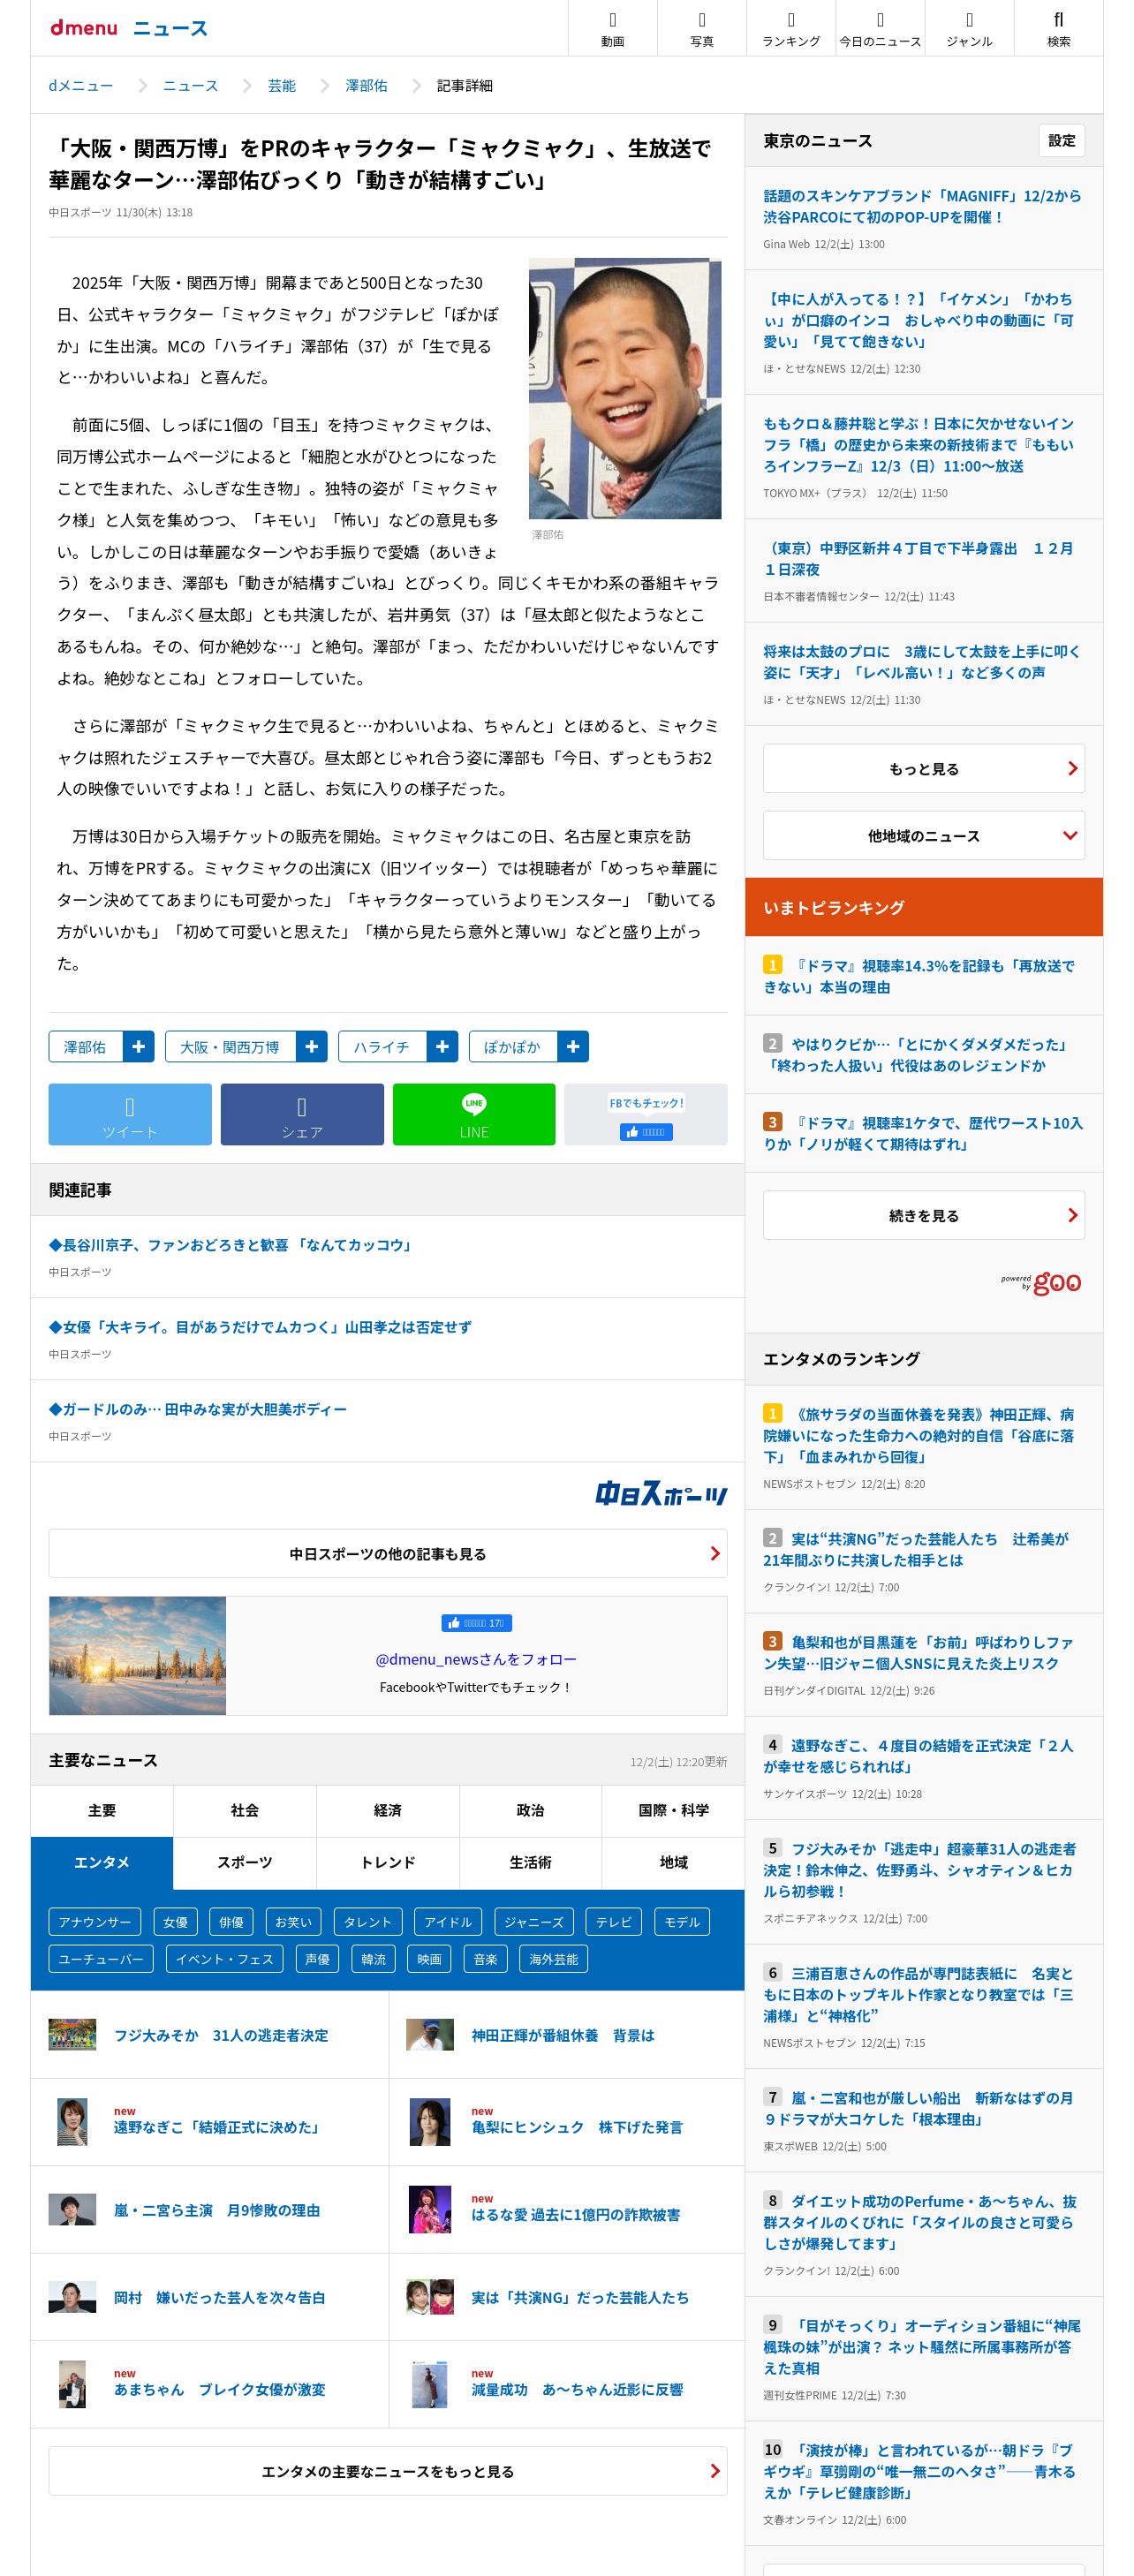
Task: Open the snowy sunset landscape thumbnail
Action: tap(138, 1655)
